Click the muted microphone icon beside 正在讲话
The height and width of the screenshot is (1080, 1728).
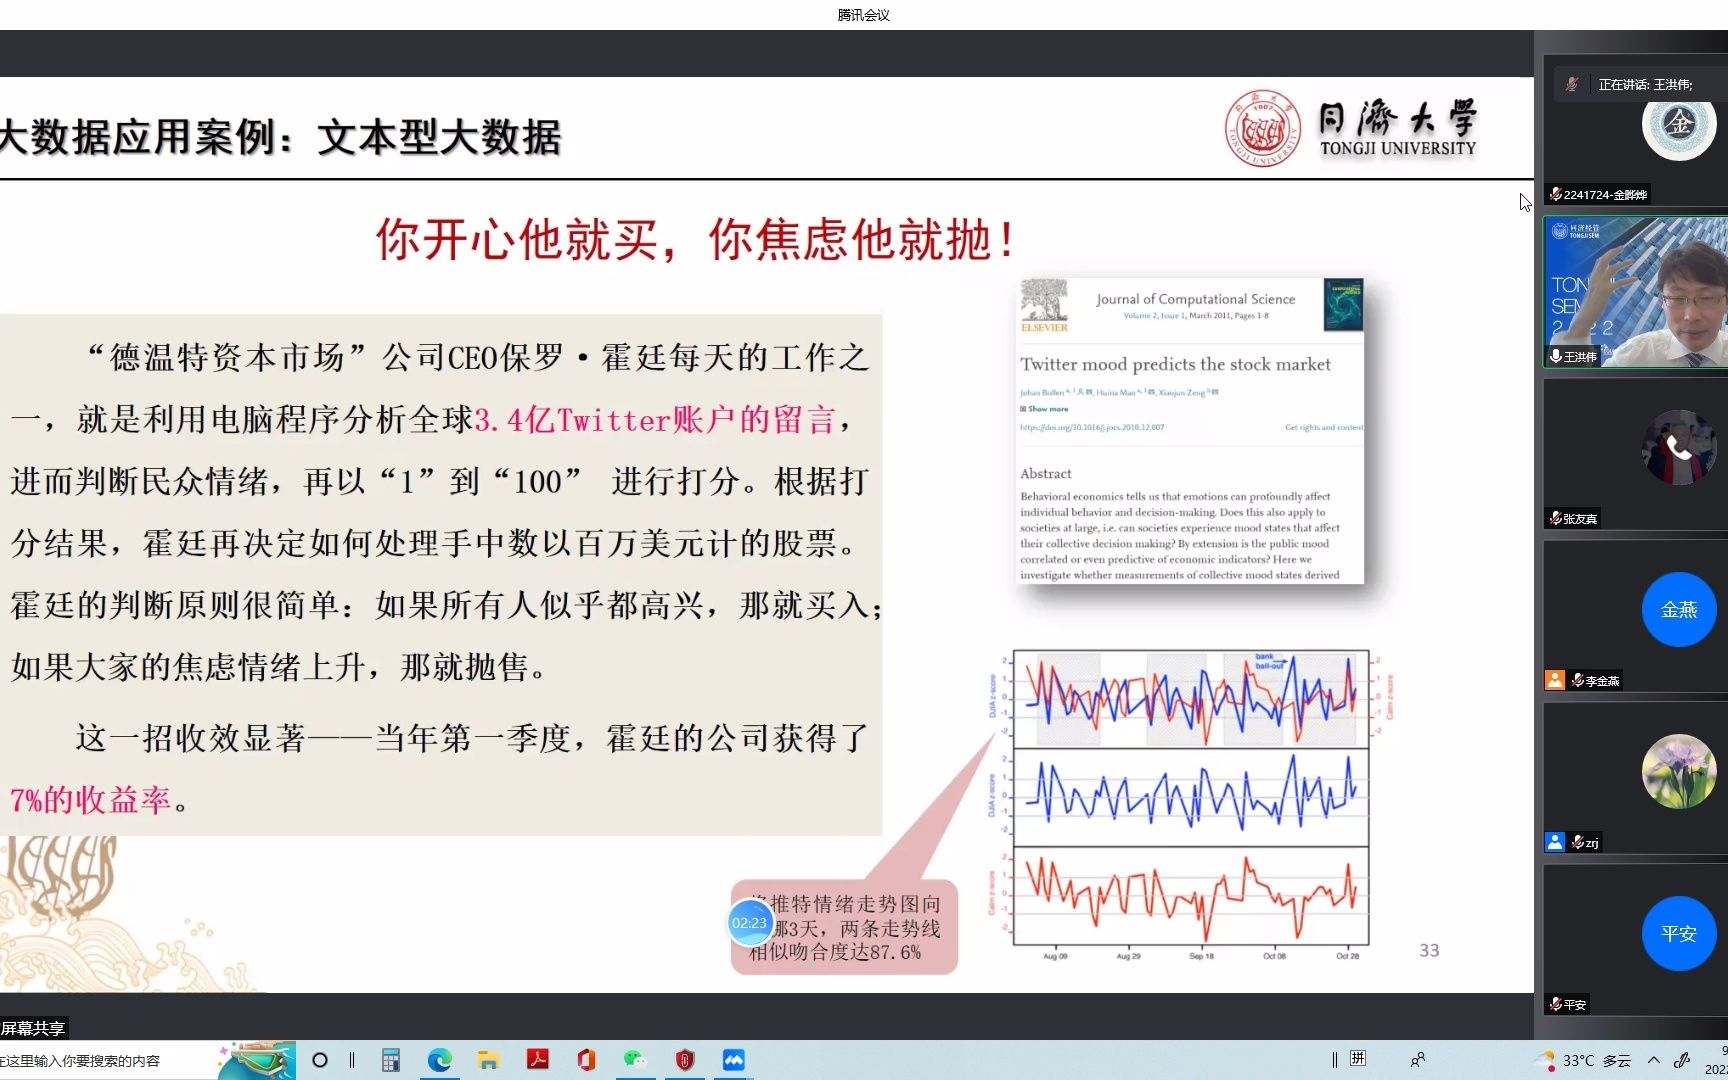pyautogui.click(x=1572, y=84)
